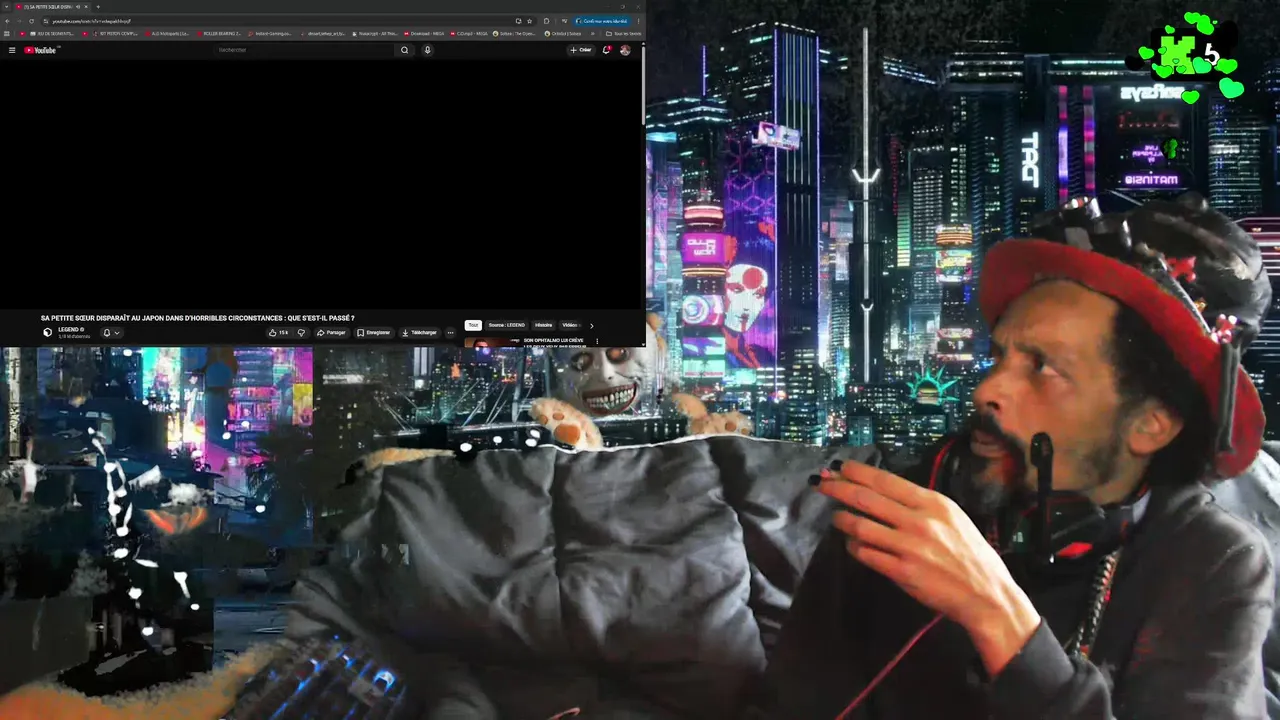Like the video with thumbs up

(279, 333)
